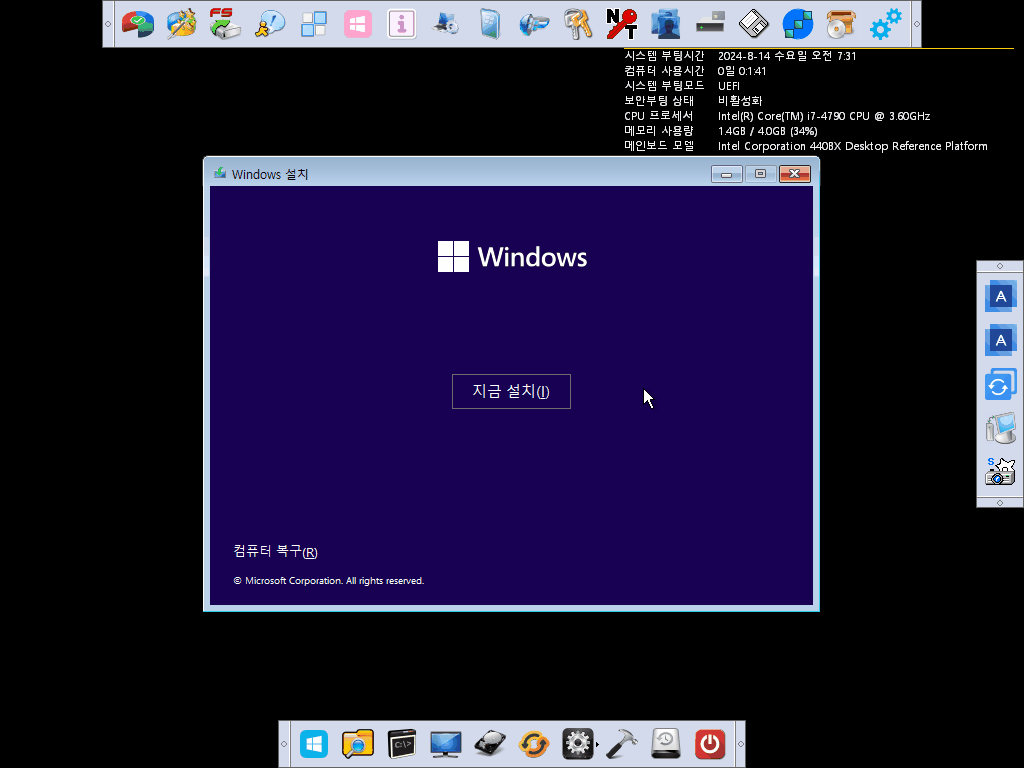Open the blue sync-arrows squares icon in right dock

[x=1000, y=385]
